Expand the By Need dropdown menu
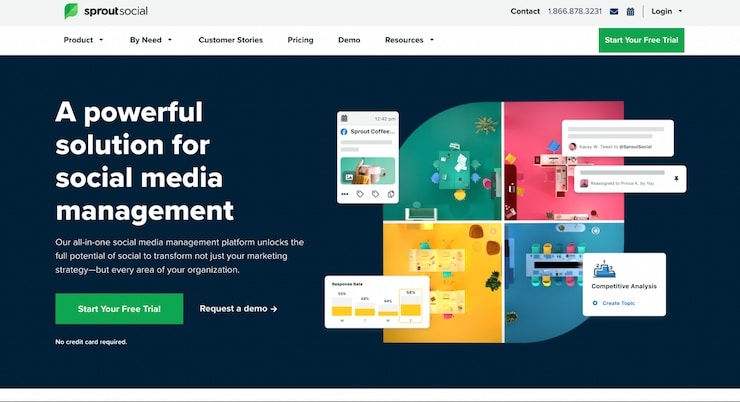This screenshot has width=740, height=402. (151, 40)
